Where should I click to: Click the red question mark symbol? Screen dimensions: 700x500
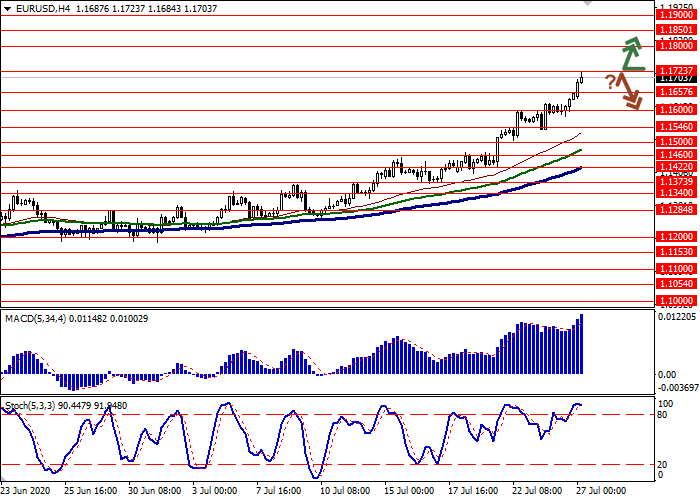pyautogui.click(x=609, y=81)
